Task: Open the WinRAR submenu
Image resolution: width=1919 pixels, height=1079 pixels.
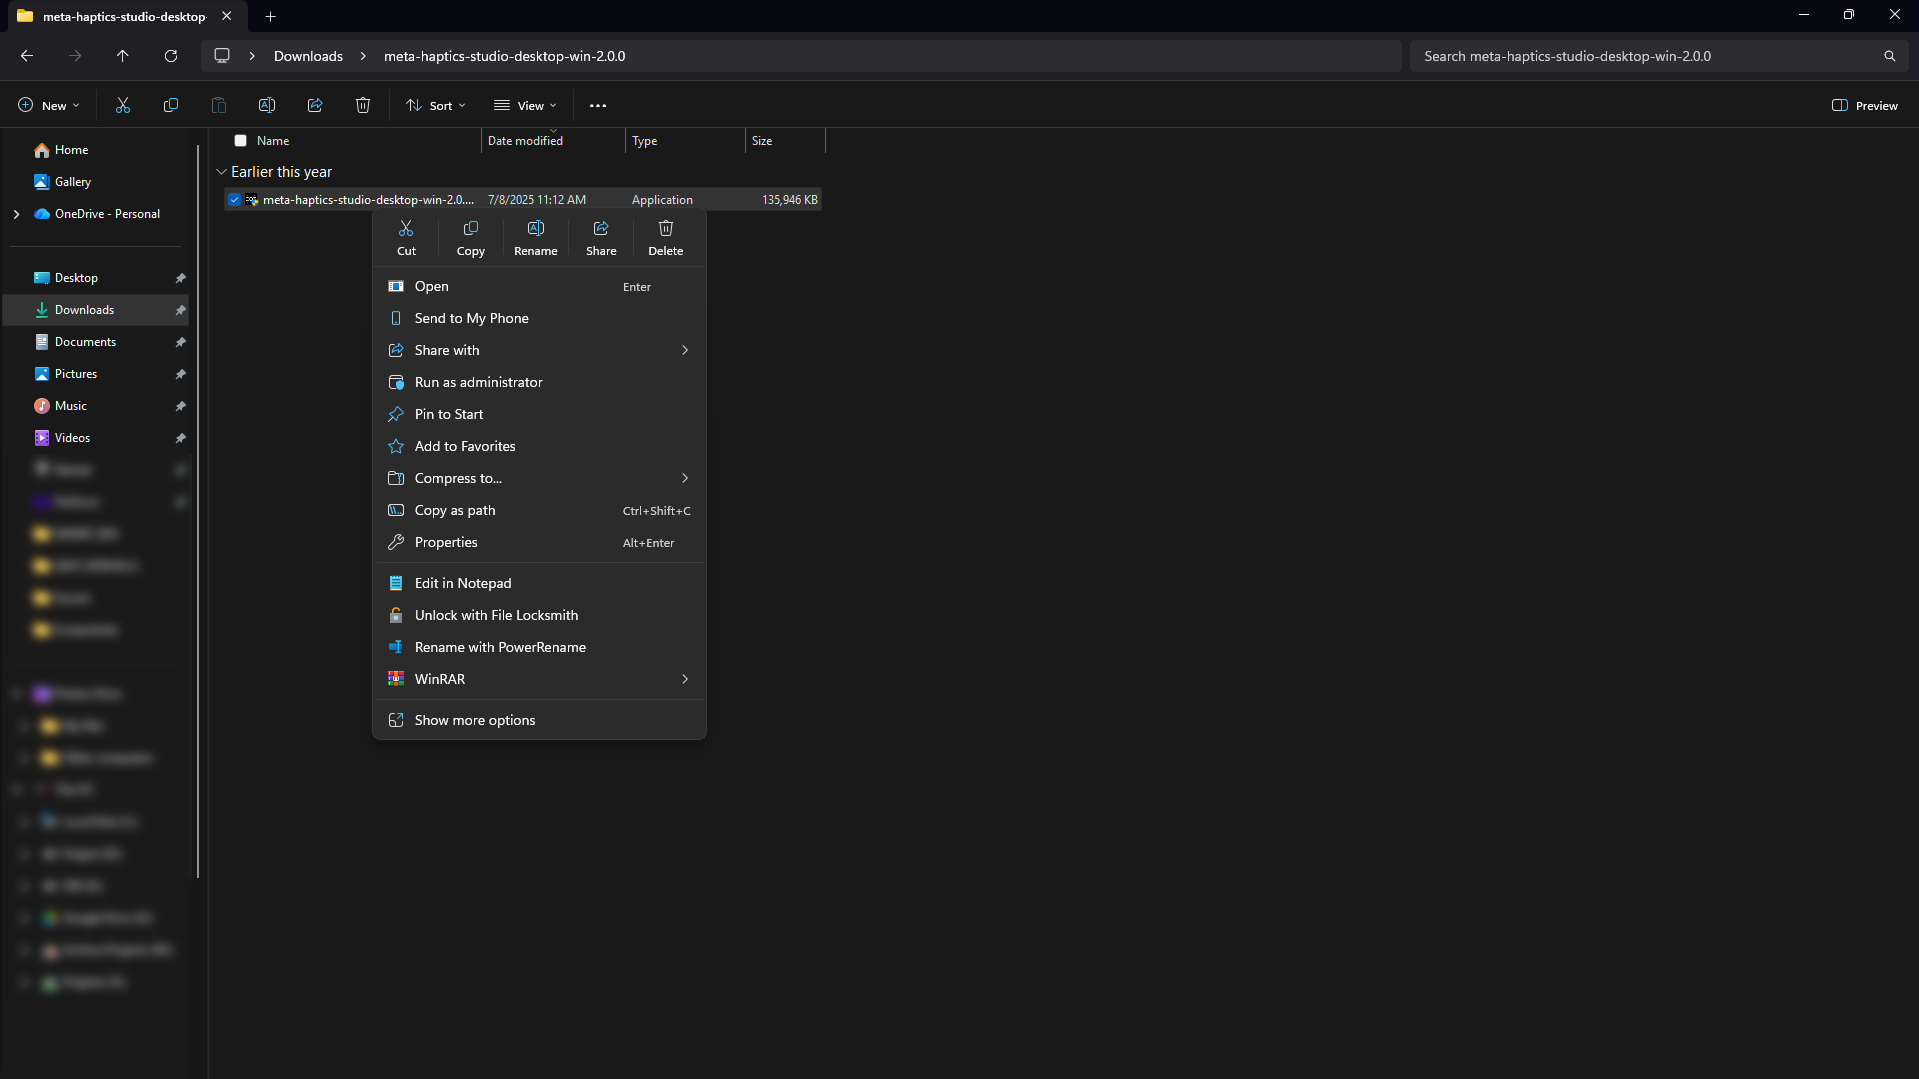Action: (540, 679)
